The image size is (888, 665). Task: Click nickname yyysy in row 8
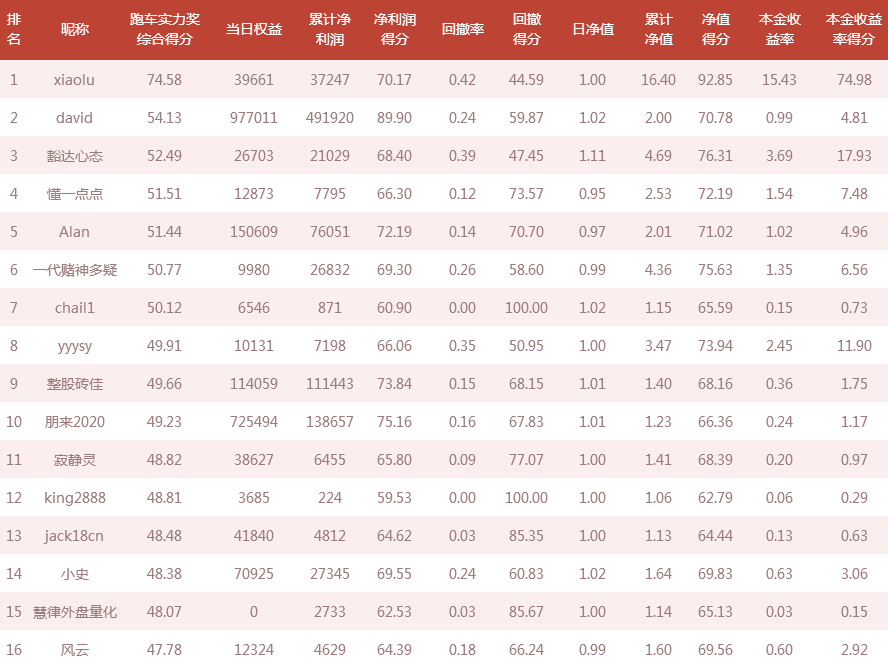[75, 346]
